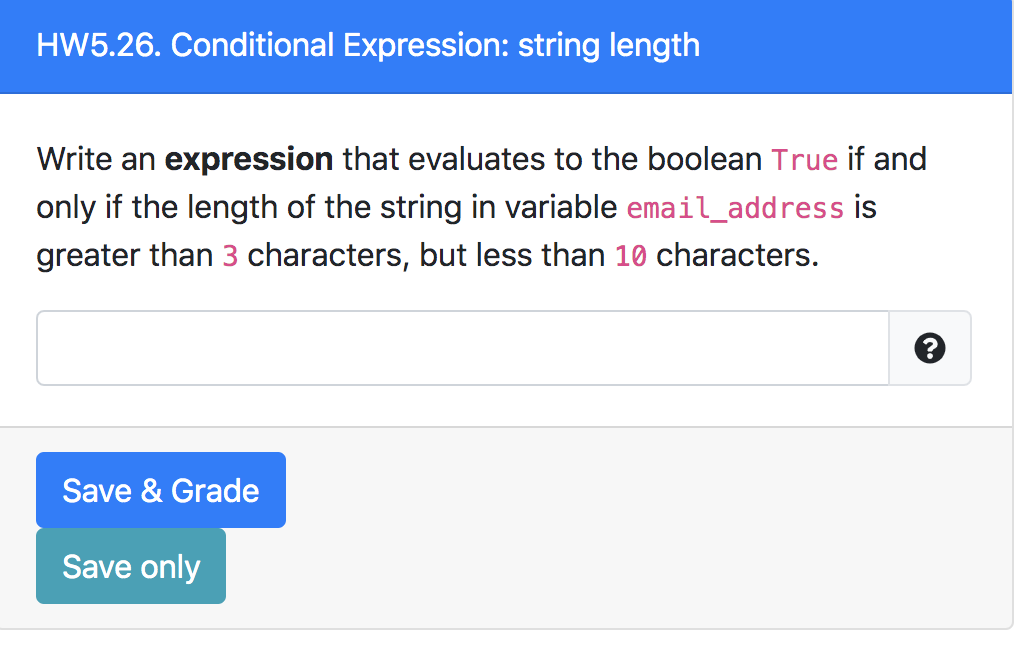Screen dimensions: 1034x664
Task: Click the email_address variable code text
Action: tap(735, 208)
